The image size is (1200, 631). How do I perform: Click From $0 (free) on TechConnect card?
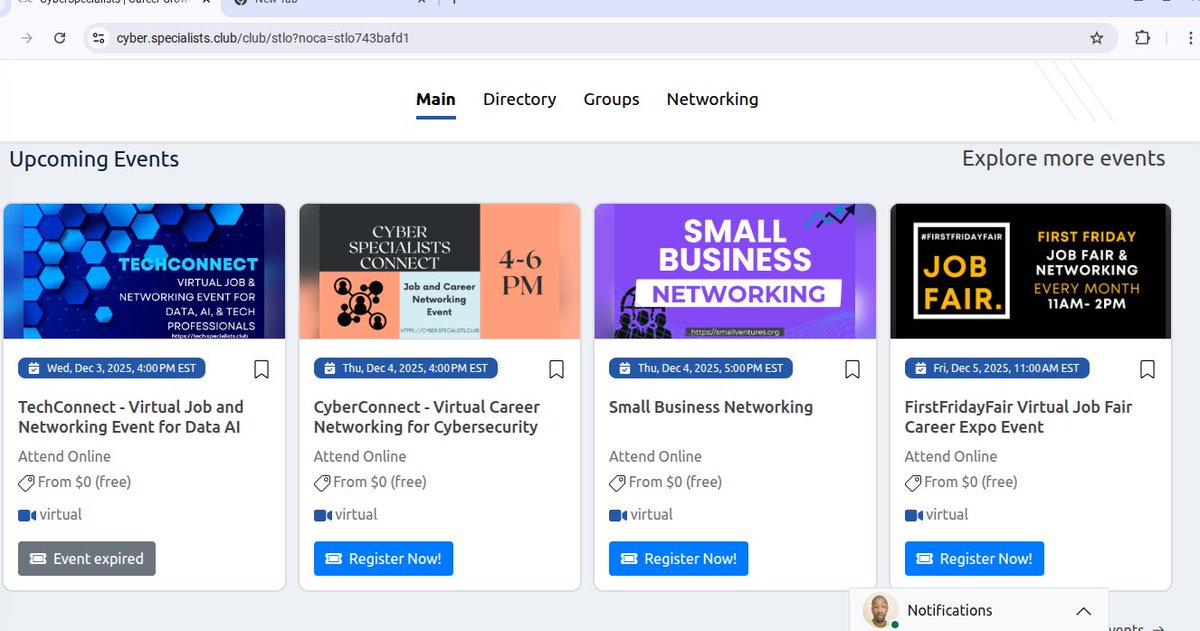(84, 482)
